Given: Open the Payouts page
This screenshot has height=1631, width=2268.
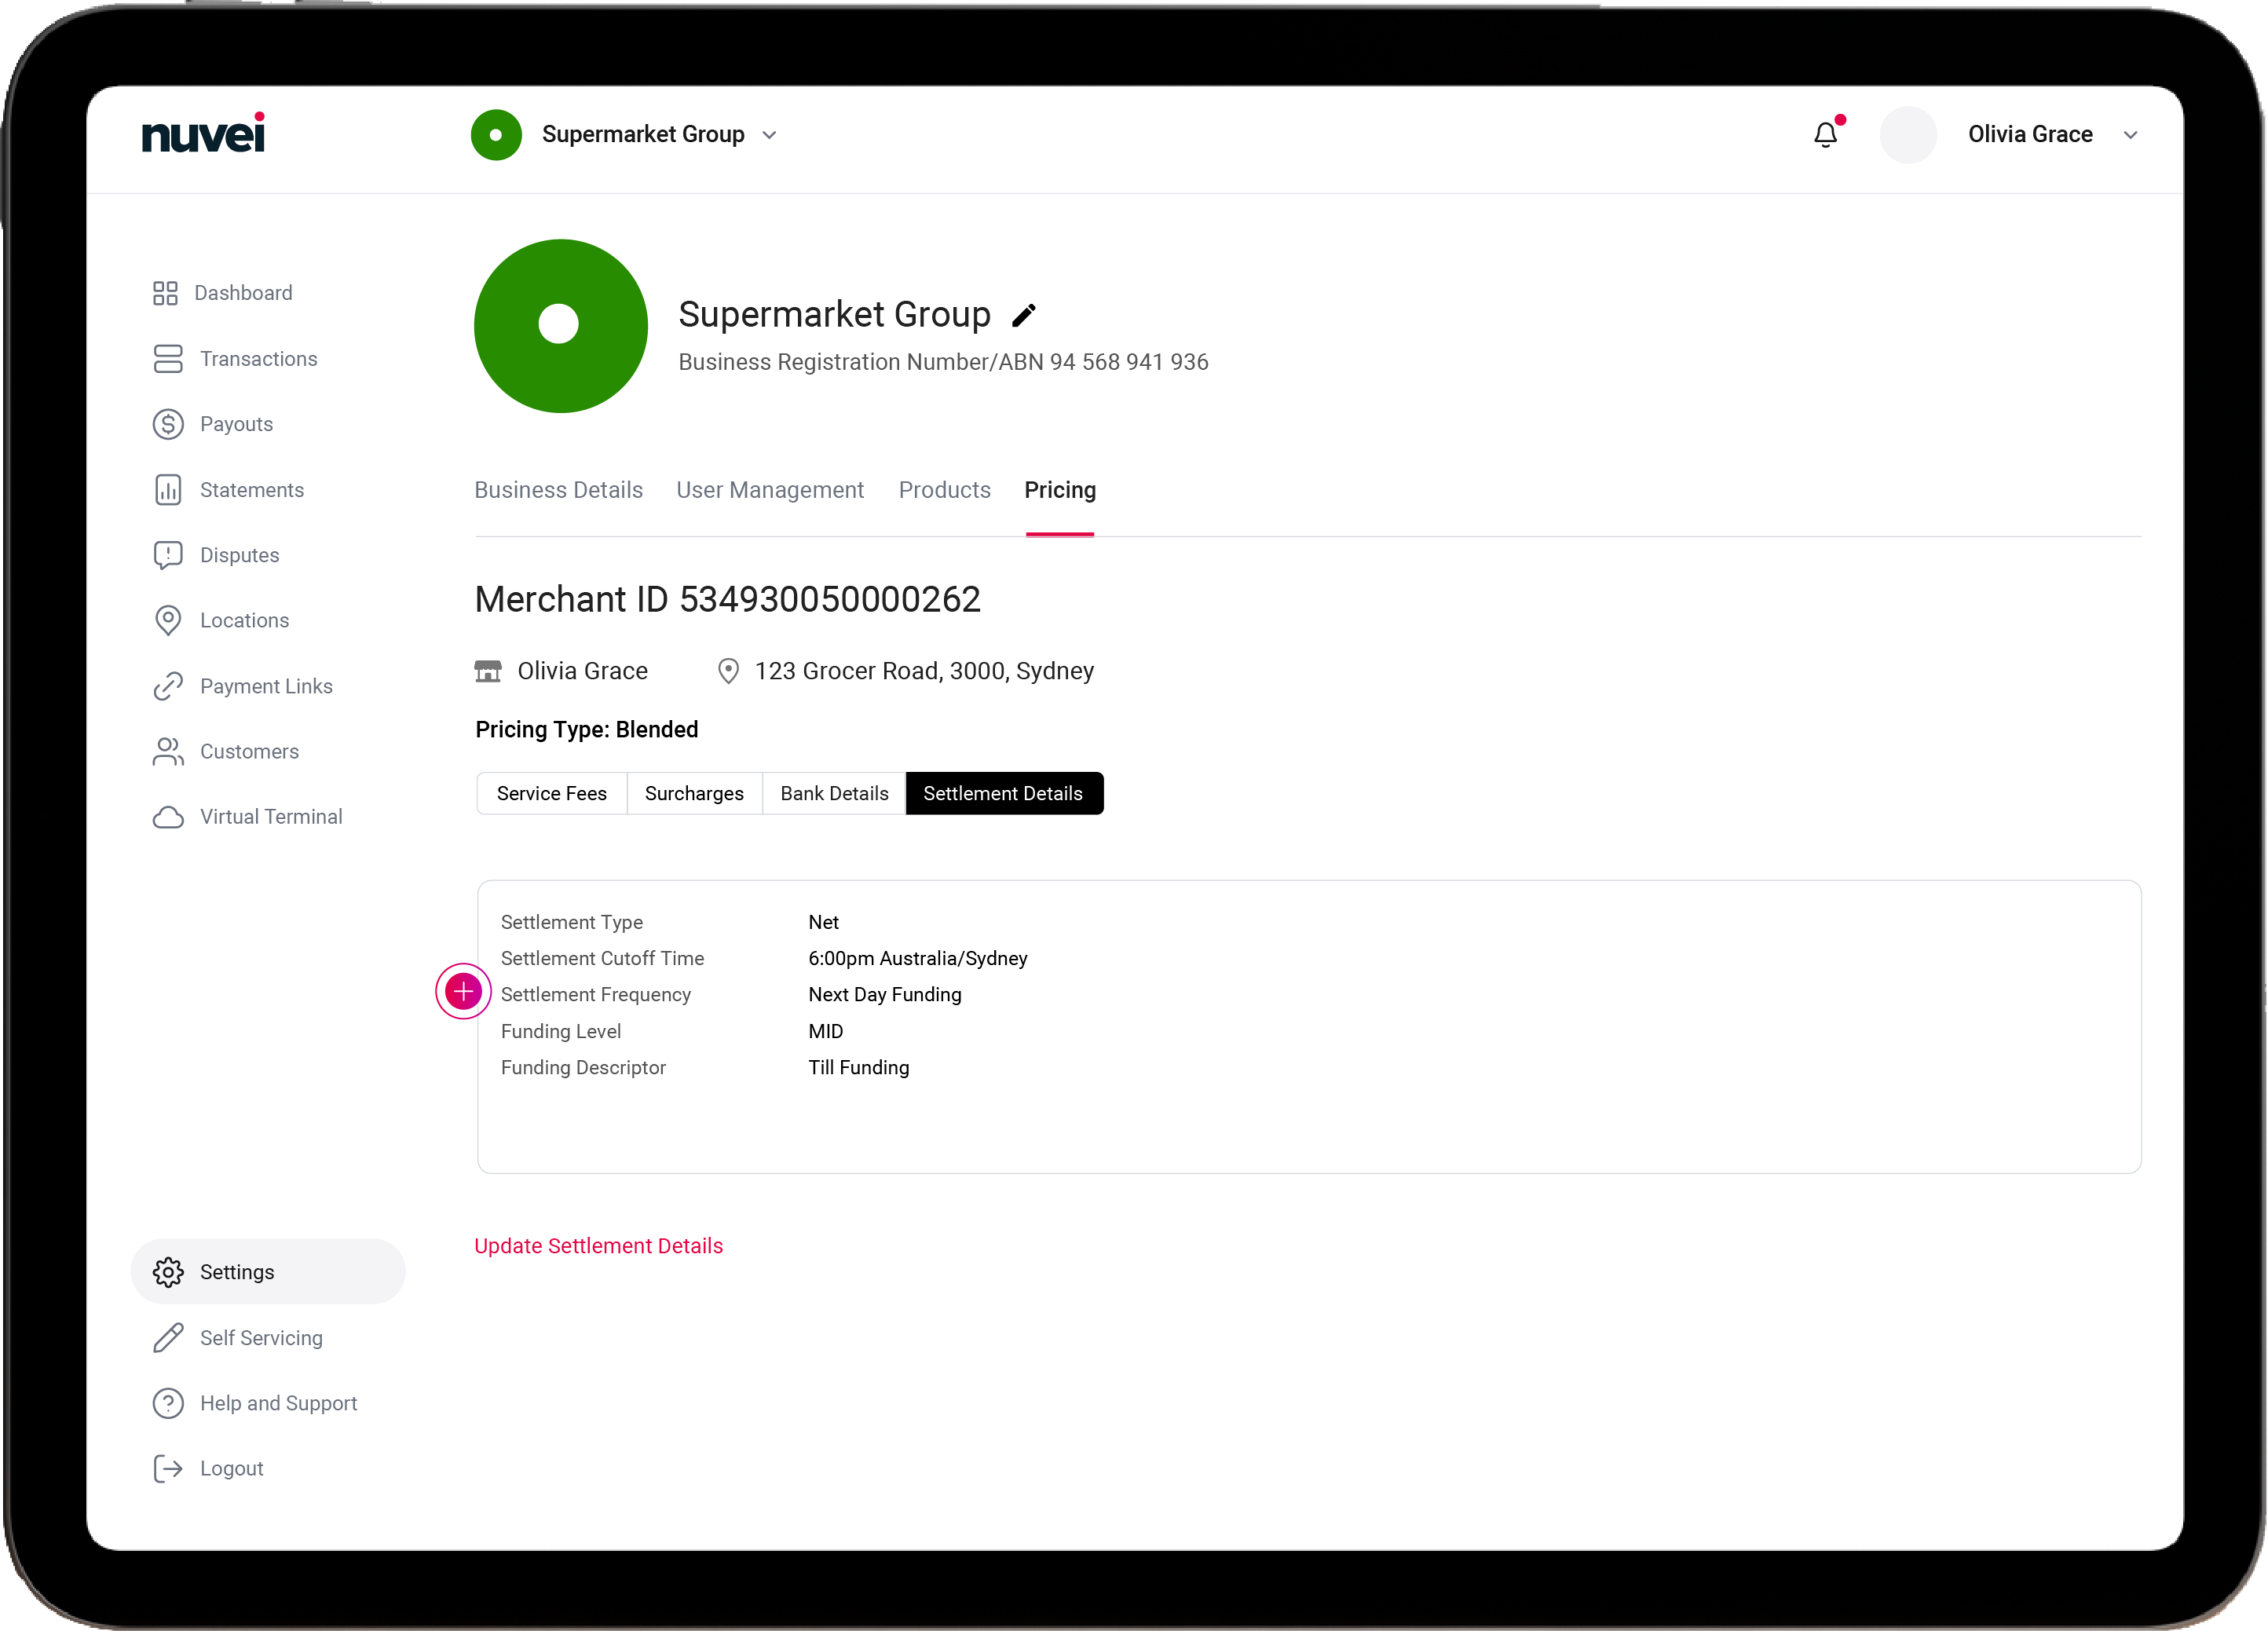Looking at the screenshot, I should 237,424.
